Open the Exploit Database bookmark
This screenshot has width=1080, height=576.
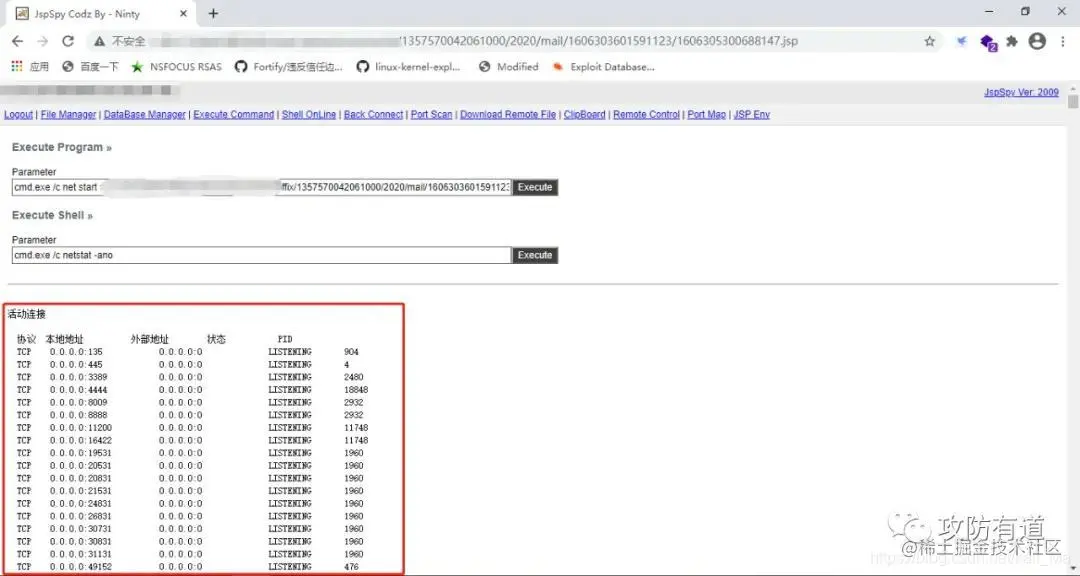point(603,67)
